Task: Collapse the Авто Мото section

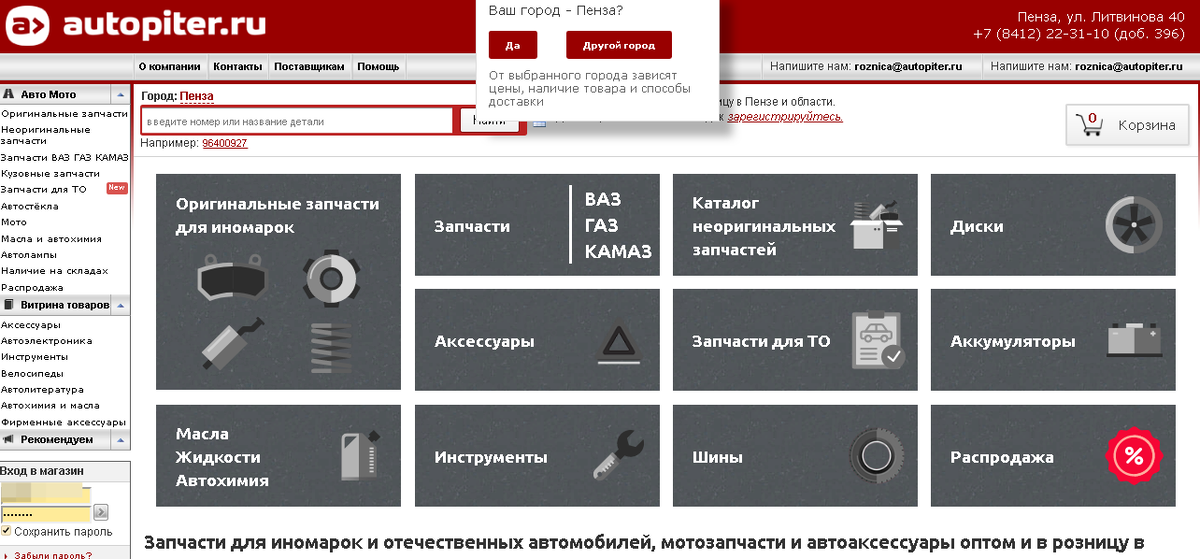Action: 120,95
